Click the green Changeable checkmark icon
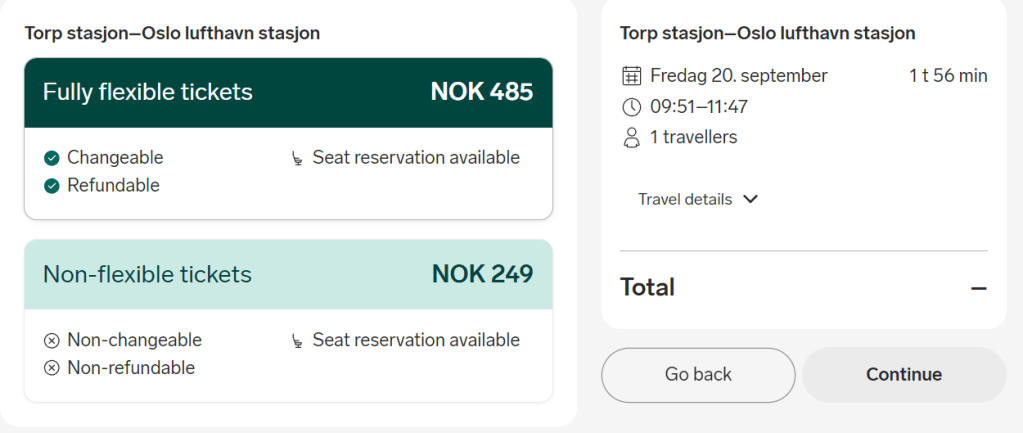Screen dimensions: 1023x433 tap(52, 158)
